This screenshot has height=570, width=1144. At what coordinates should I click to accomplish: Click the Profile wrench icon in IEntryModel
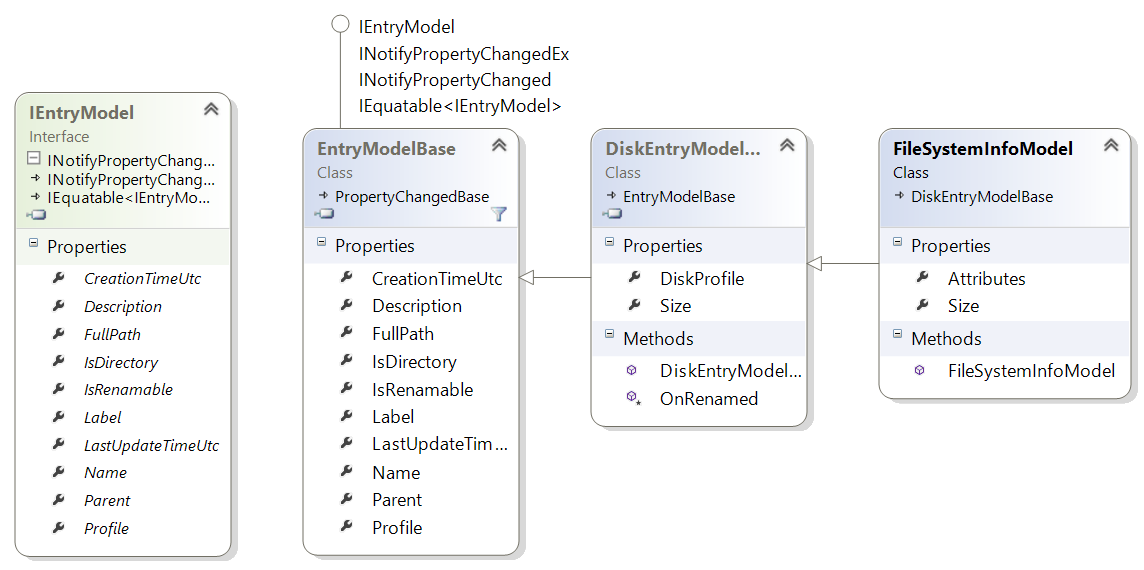point(59,527)
